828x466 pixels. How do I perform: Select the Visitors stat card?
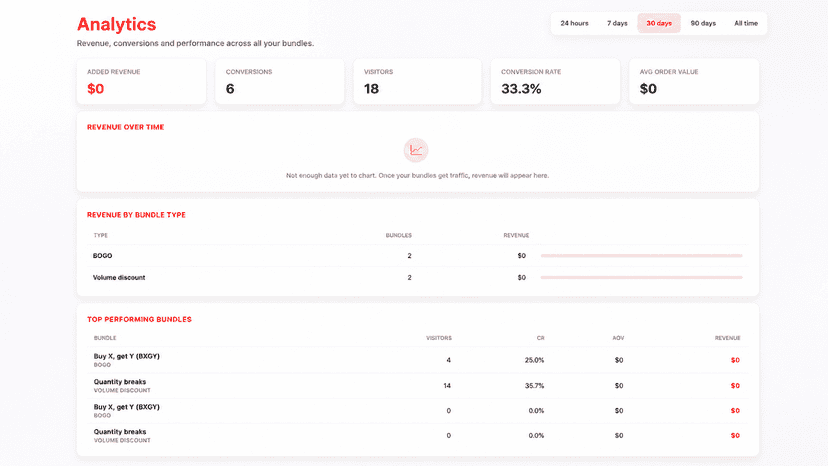tap(417, 81)
